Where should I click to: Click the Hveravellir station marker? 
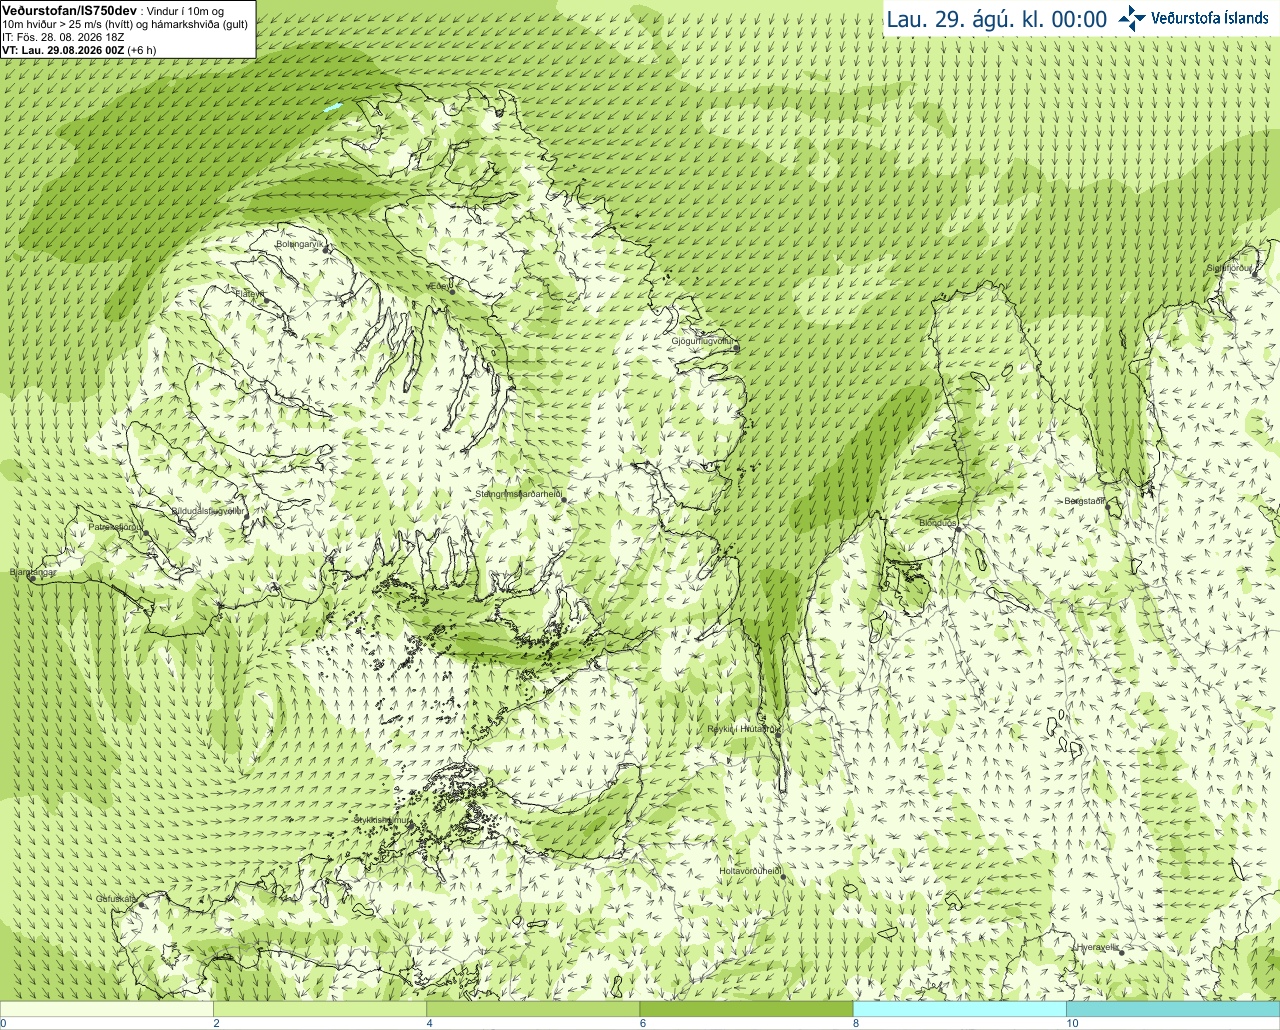tap(1122, 952)
